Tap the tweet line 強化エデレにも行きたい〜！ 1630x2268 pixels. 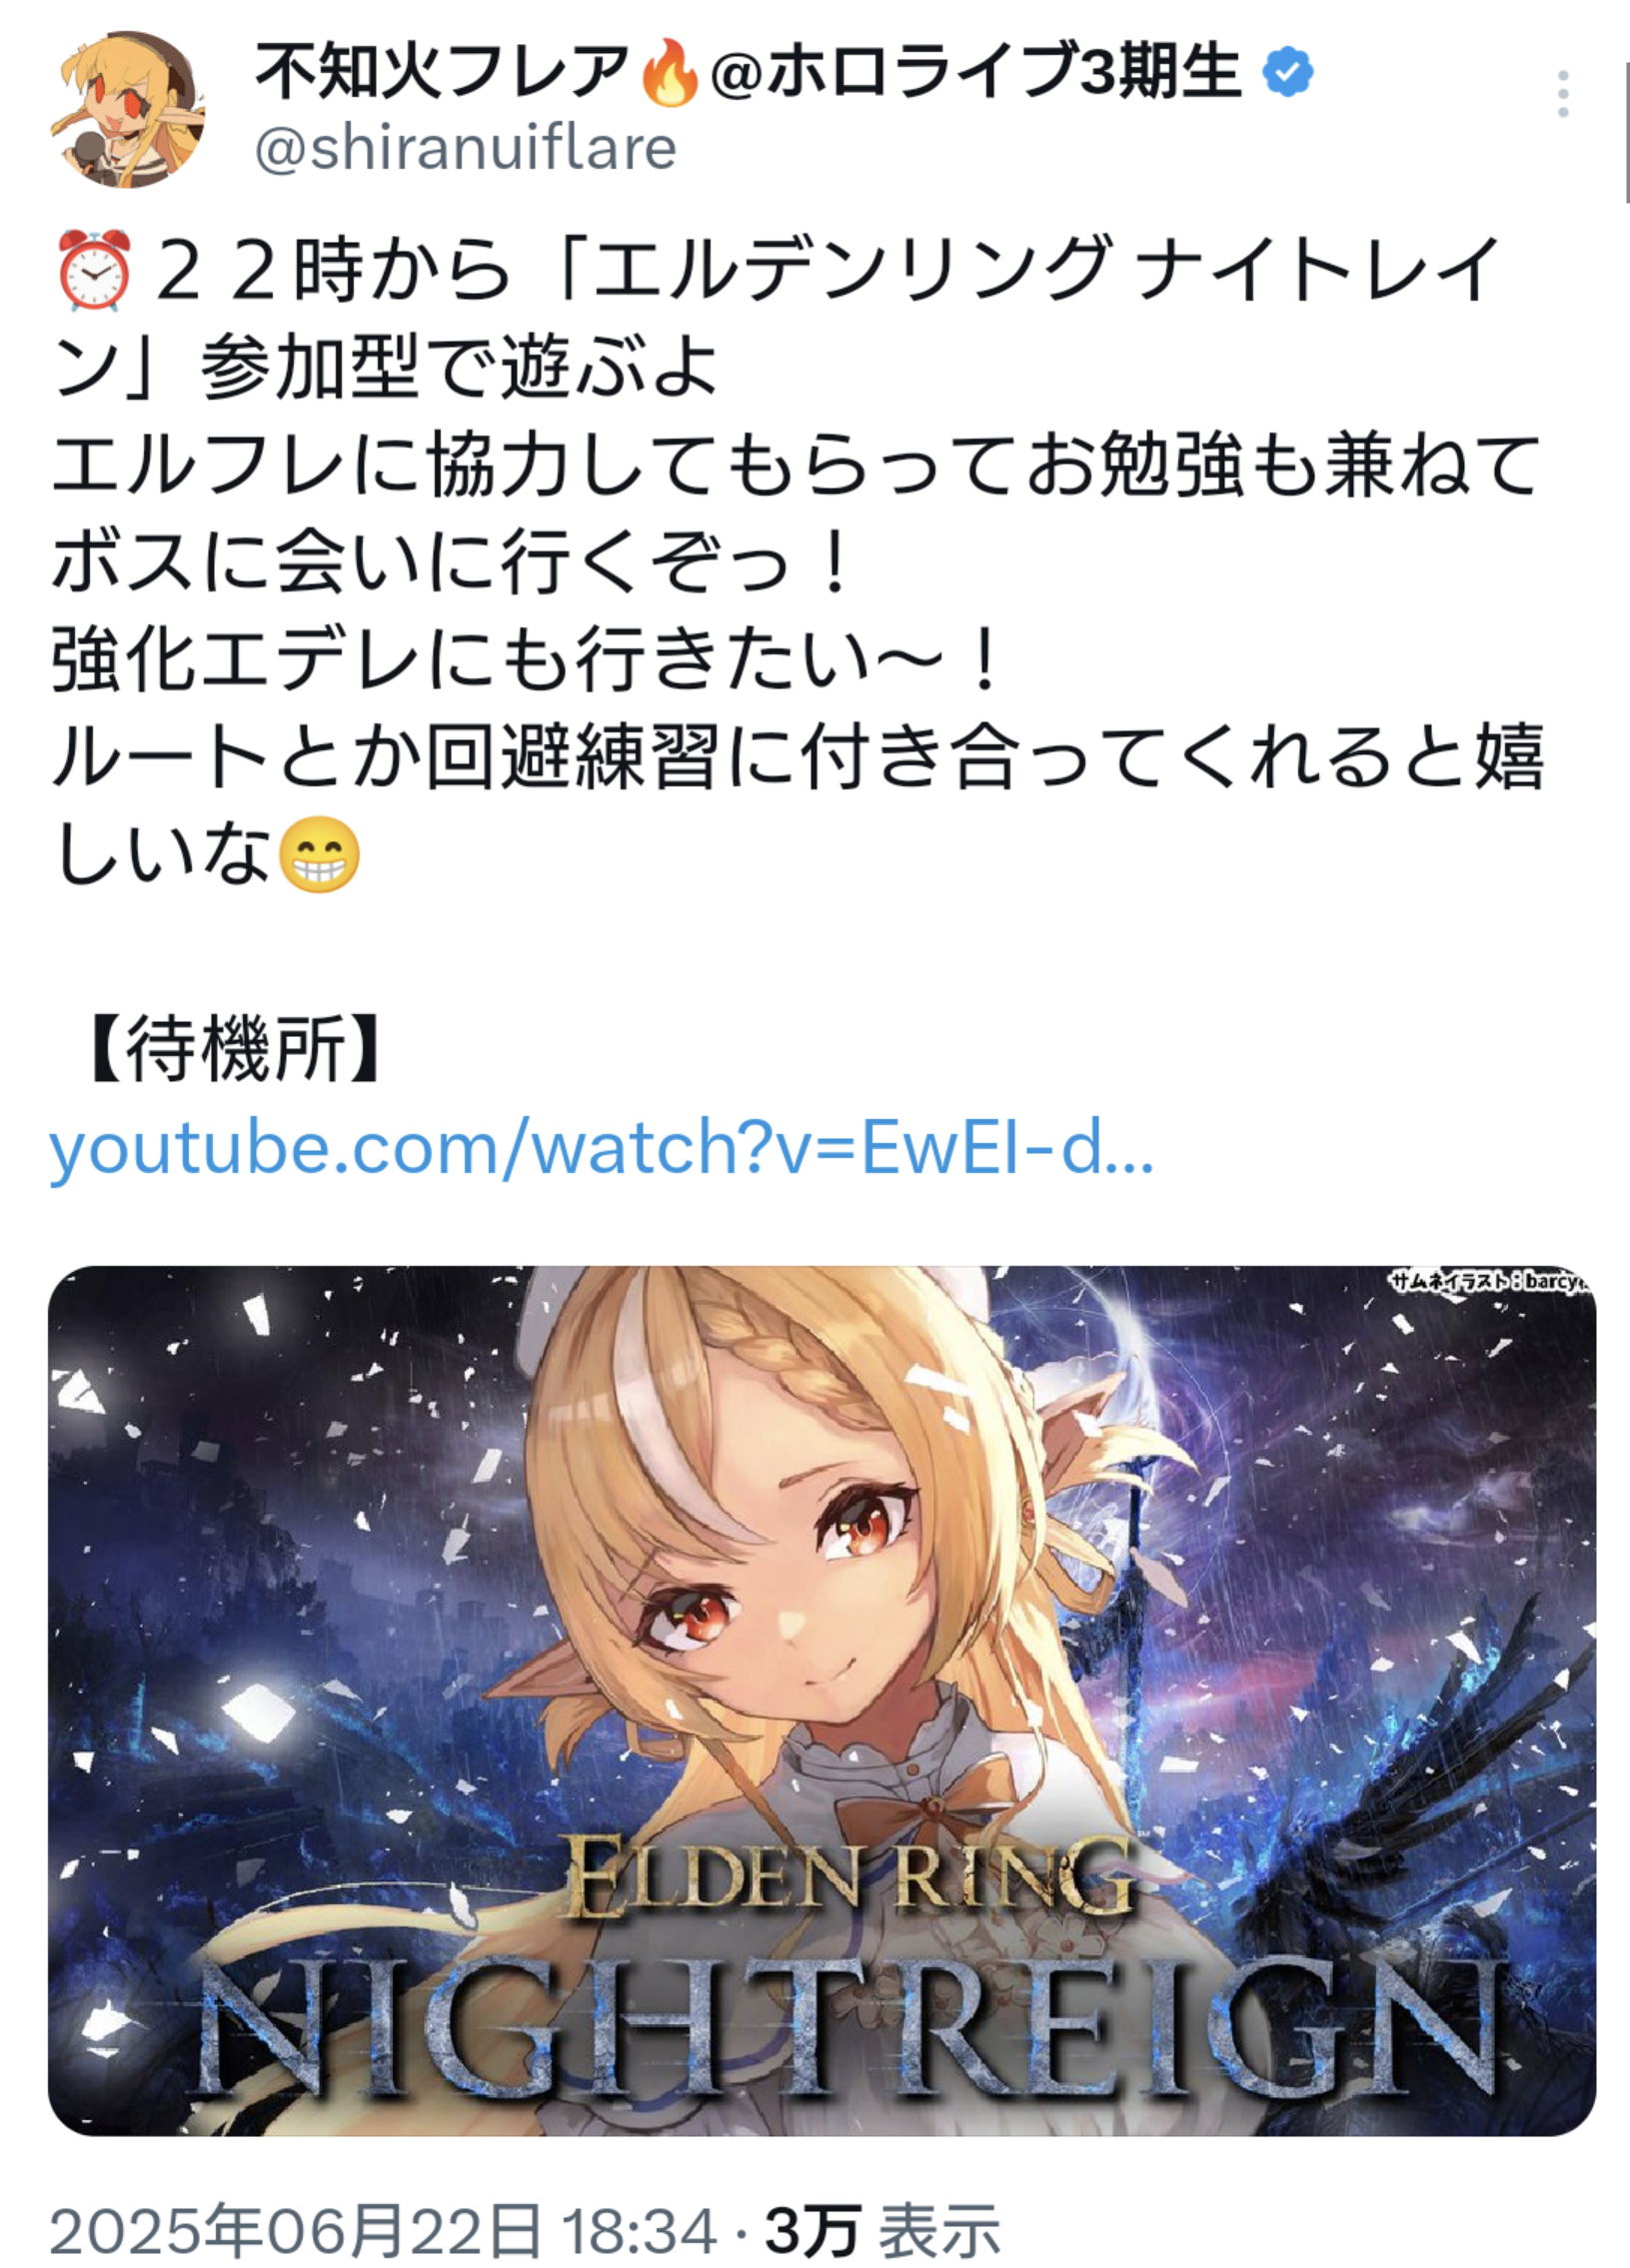coord(526,661)
